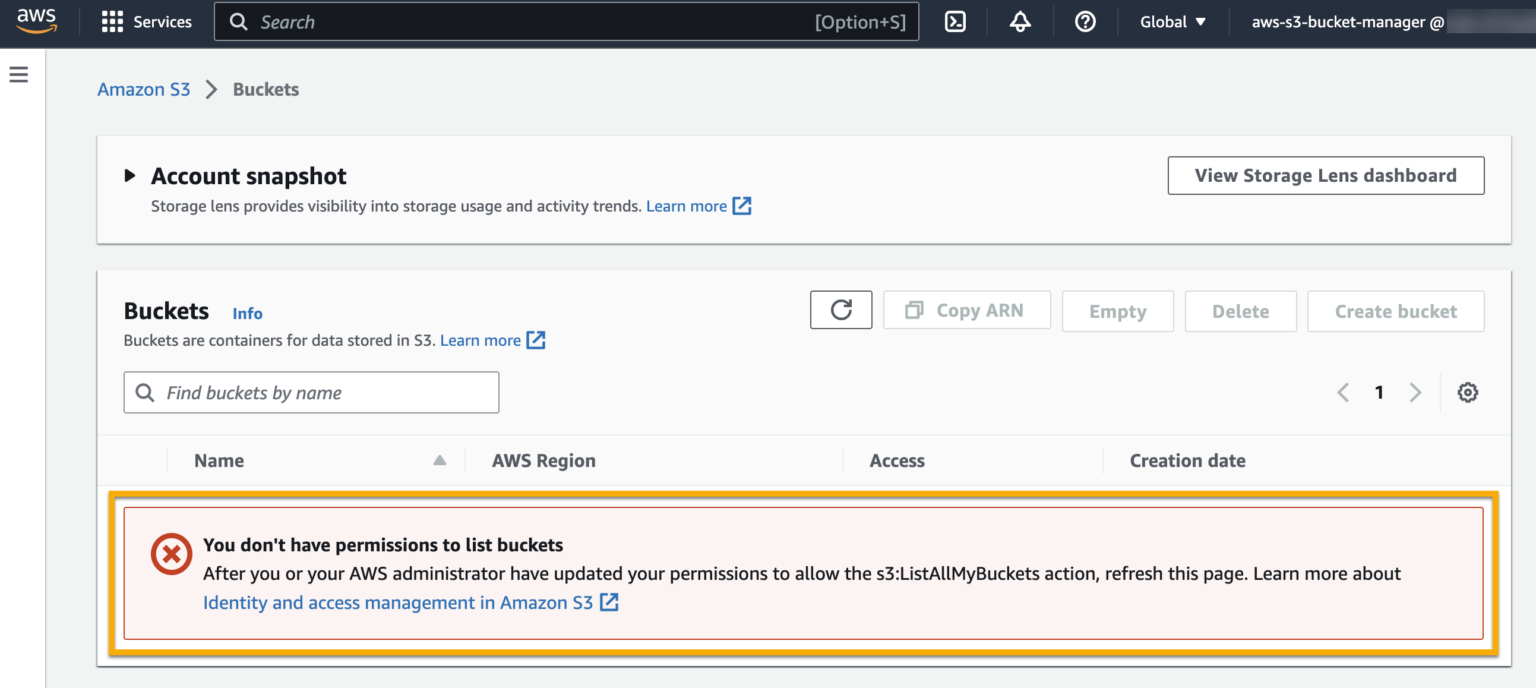This screenshot has height=688, width=1536.
Task: Go to the next page of buckets
Action: coord(1415,392)
